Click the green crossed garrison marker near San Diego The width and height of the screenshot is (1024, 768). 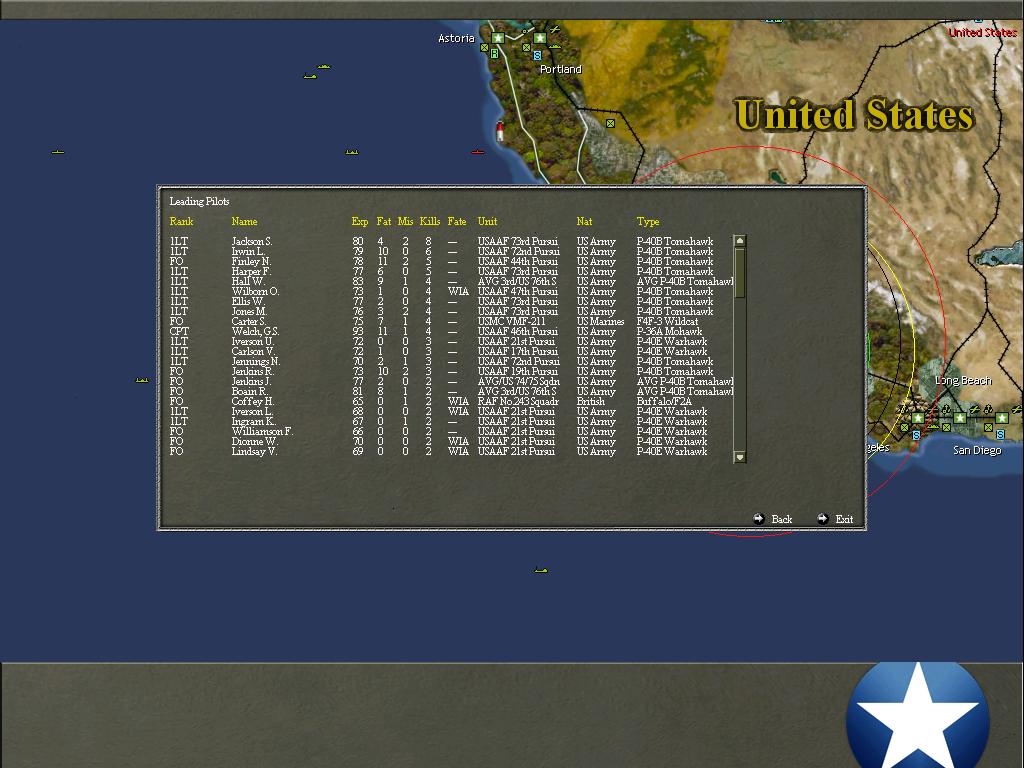[988, 427]
